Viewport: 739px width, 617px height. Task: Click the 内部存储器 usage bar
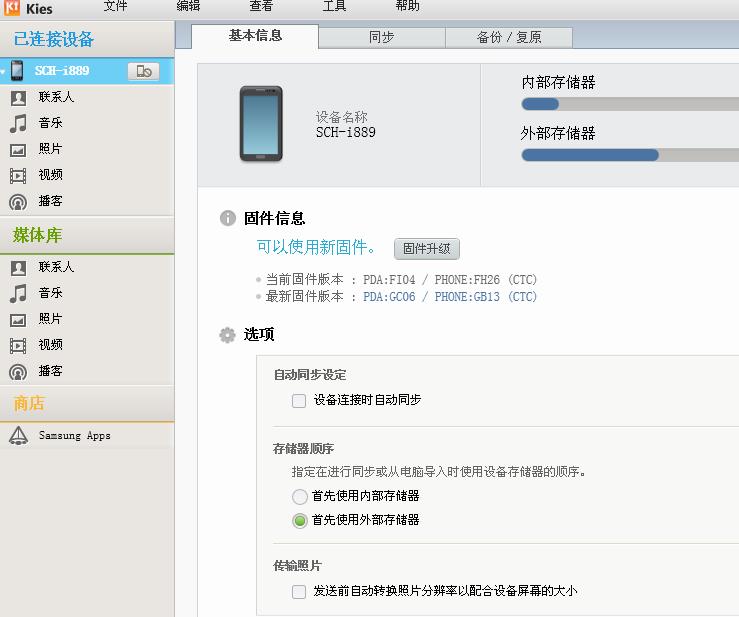tap(630, 104)
